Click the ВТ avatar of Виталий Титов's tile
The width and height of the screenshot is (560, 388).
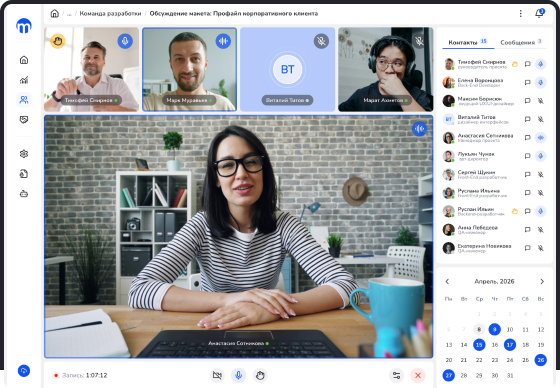(288, 69)
